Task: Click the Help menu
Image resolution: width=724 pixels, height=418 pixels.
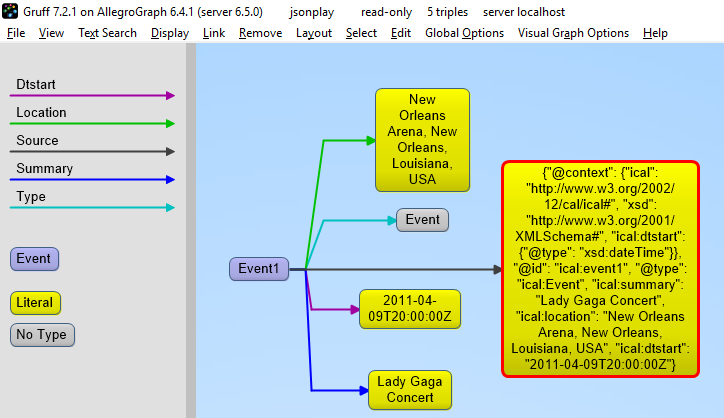Action: (655, 33)
